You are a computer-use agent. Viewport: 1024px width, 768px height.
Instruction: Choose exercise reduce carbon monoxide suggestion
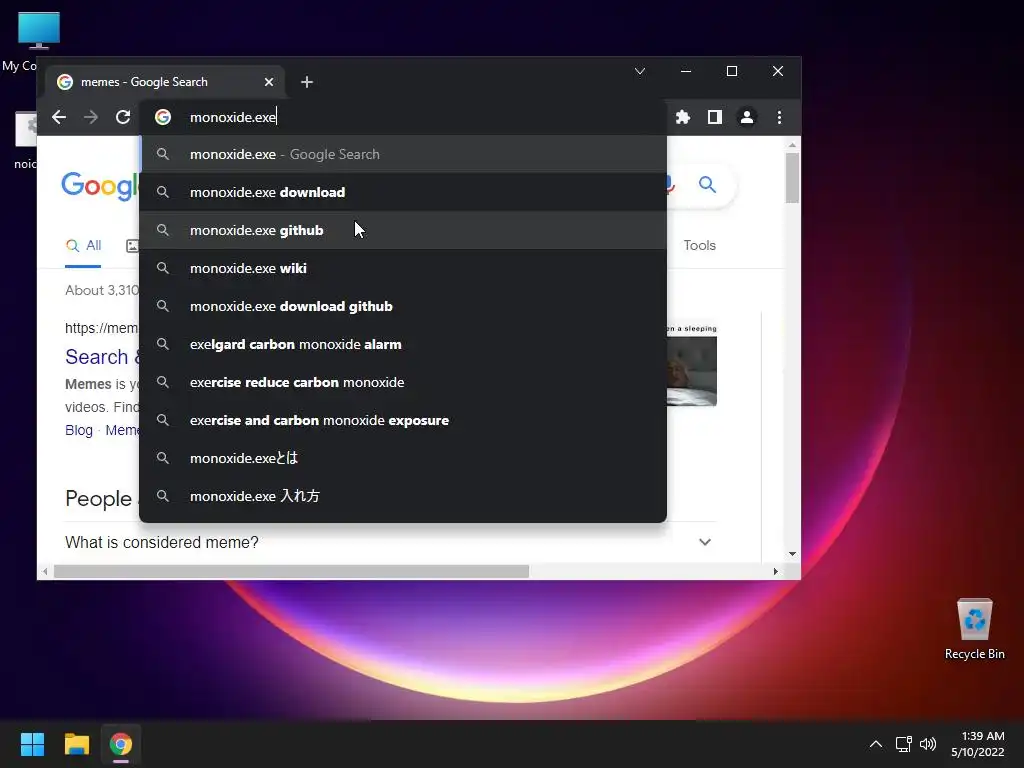(403, 382)
